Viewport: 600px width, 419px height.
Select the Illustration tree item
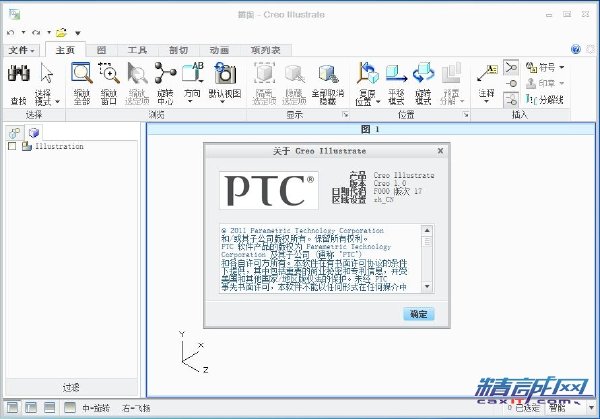pyautogui.click(x=59, y=146)
